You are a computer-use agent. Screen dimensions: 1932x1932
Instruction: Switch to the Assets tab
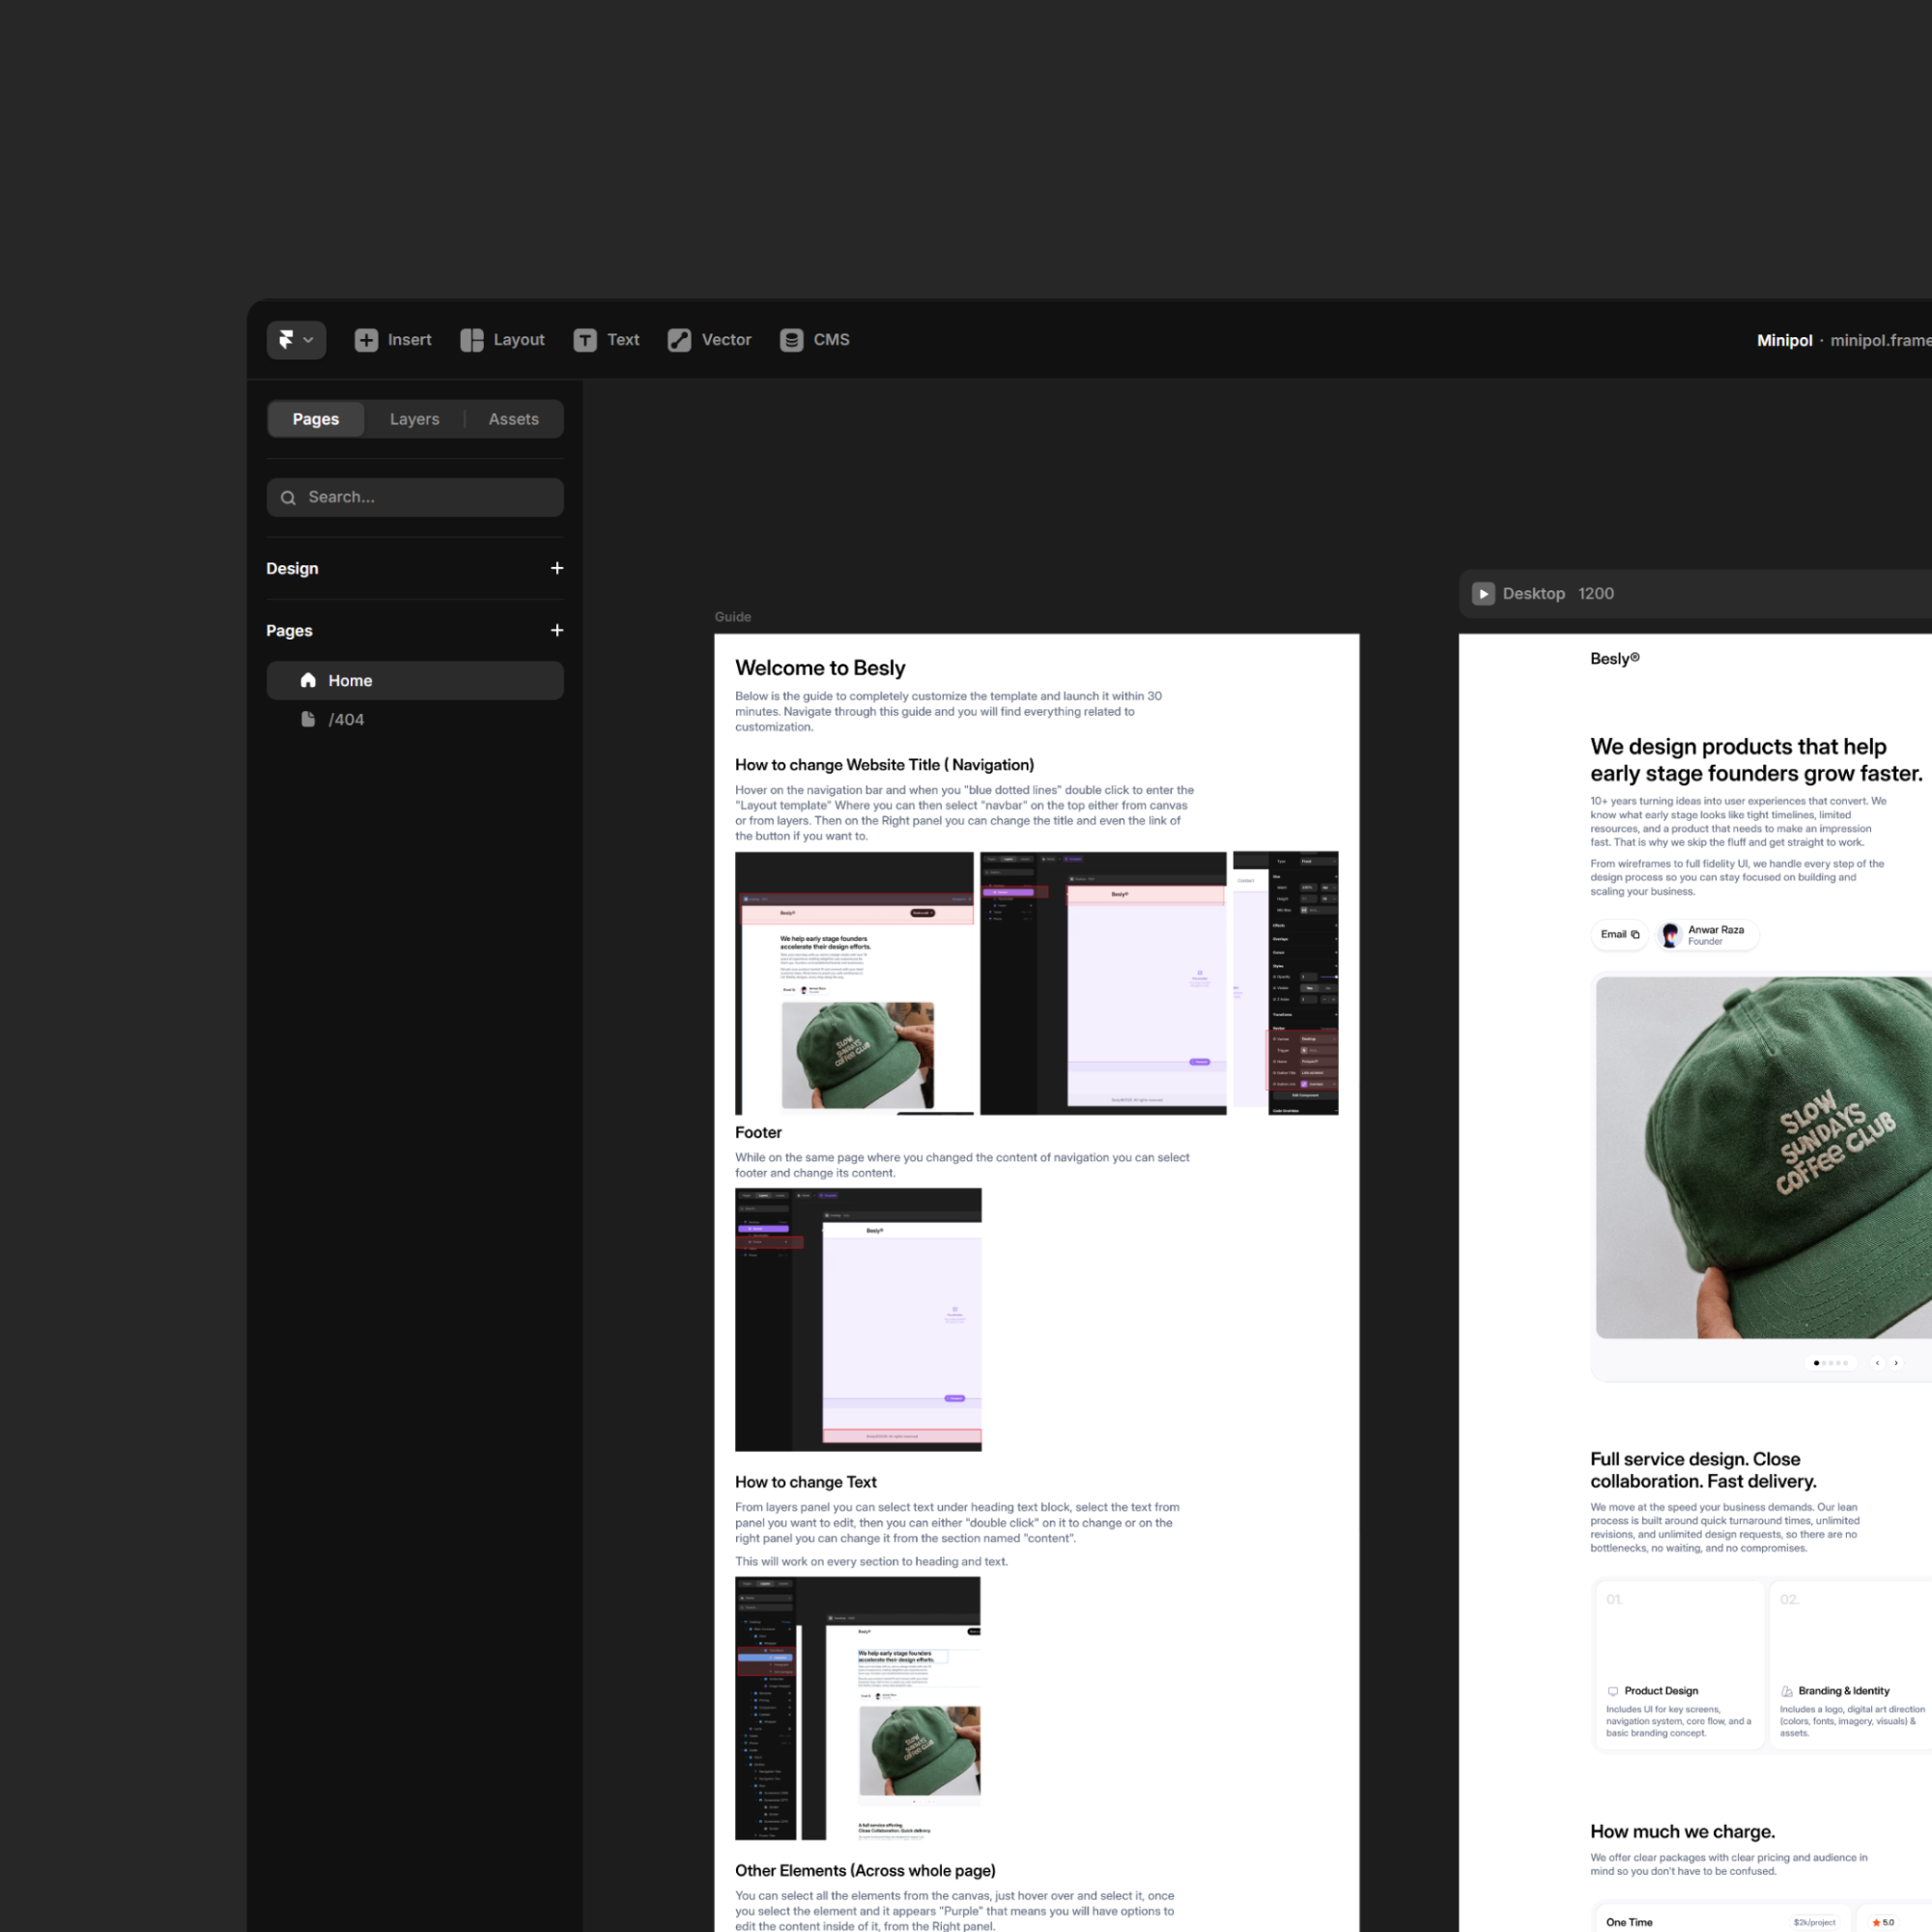coord(513,419)
